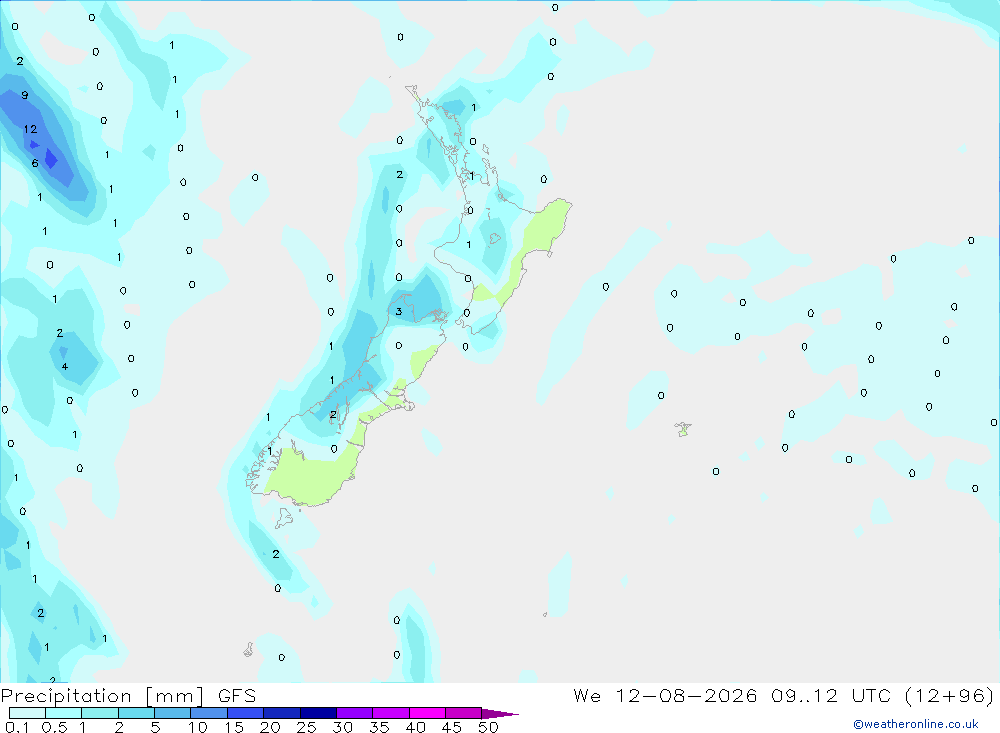Open the weatheronline.co.uk copyright link
The height and width of the screenshot is (733, 1000).
pyautogui.click(x=916, y=724)
